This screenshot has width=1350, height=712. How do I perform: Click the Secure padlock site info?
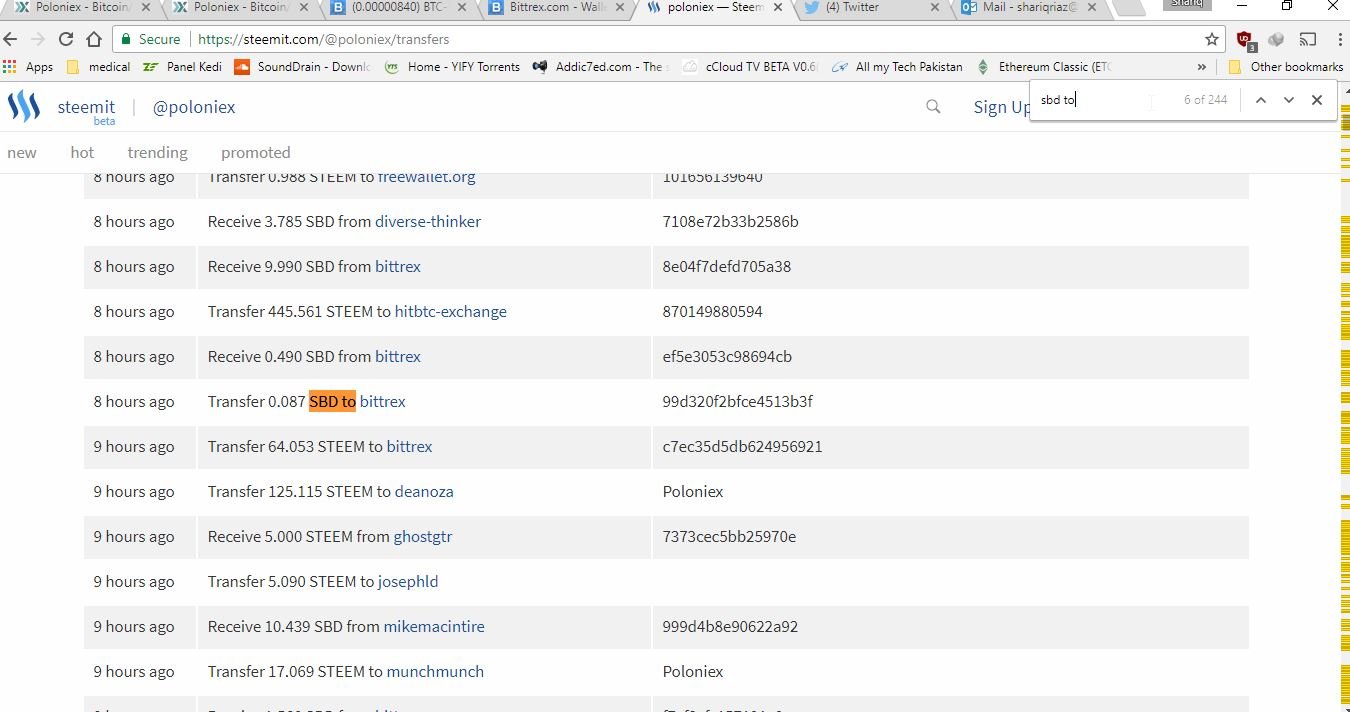point(151,40)
